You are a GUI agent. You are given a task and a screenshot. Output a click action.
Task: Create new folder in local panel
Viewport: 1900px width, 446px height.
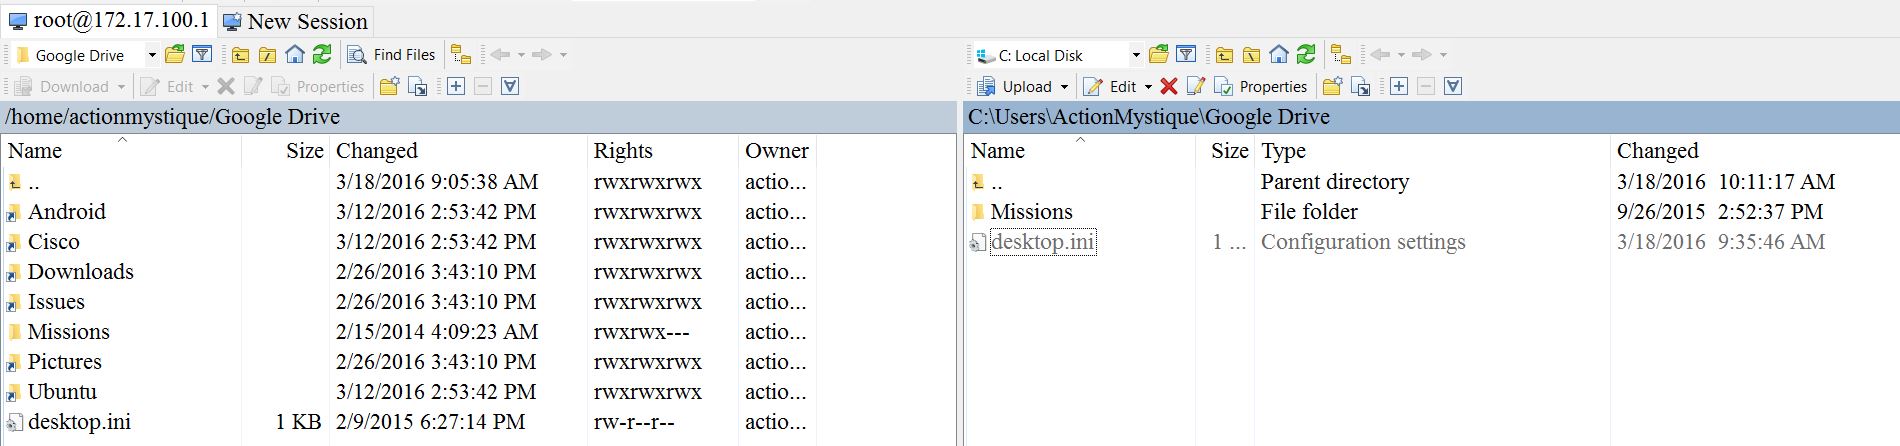pos(1332,87)
